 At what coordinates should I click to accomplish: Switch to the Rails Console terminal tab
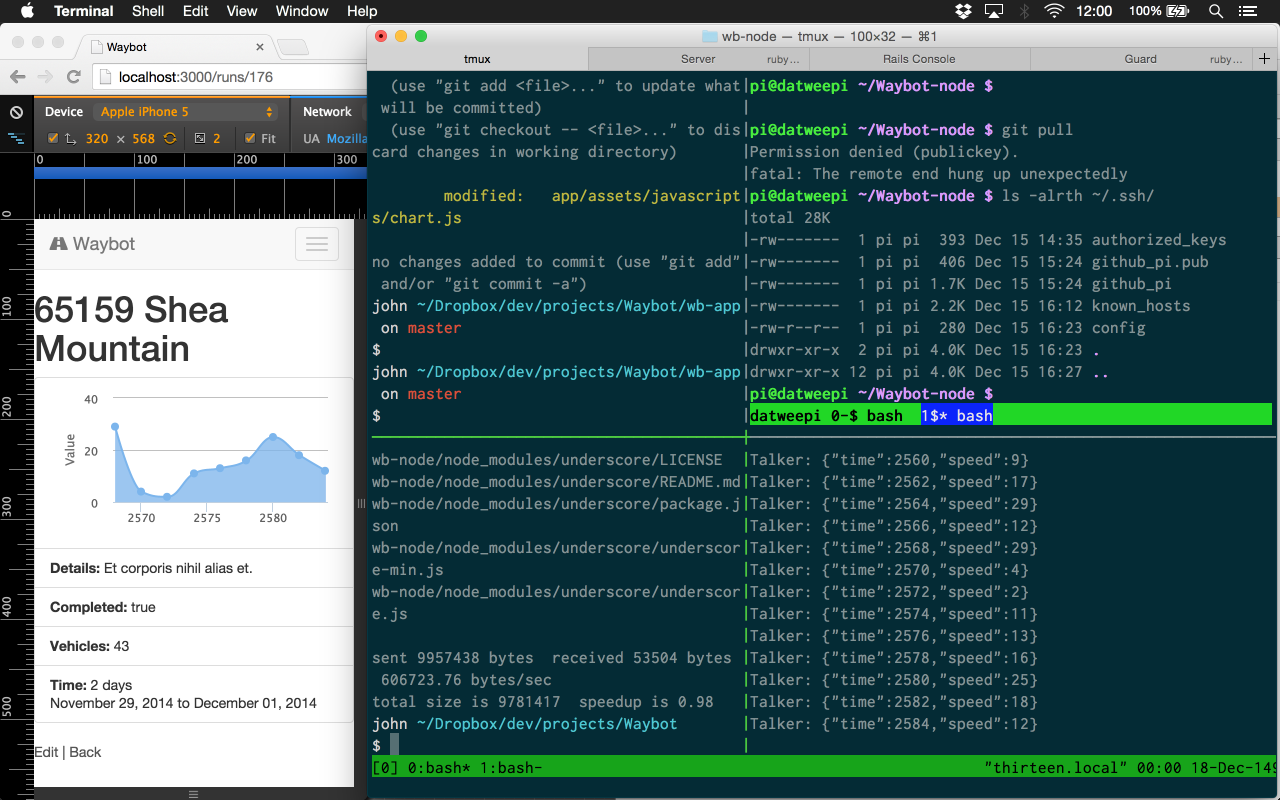[918, 58]
